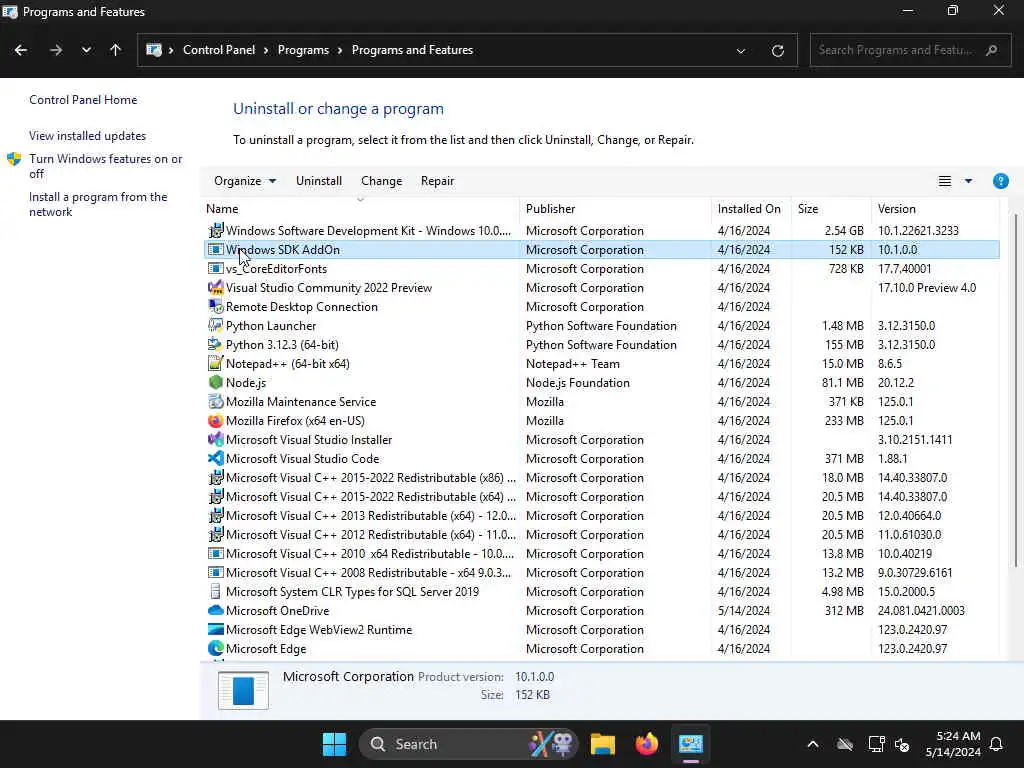Click the Windows Software Development Kit row icon
Screen dimensions: 1024x768
[x=216, y=231]
